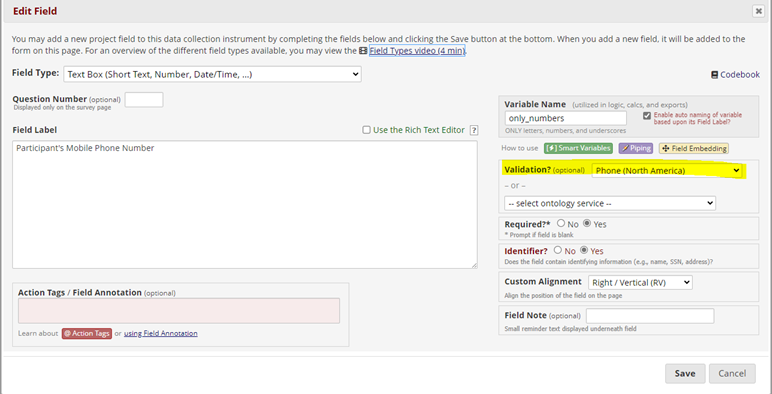Uncheck the auto naming of variable checkbox
Image resolution: width=772 pixels, height=394 pixels.
647,116
